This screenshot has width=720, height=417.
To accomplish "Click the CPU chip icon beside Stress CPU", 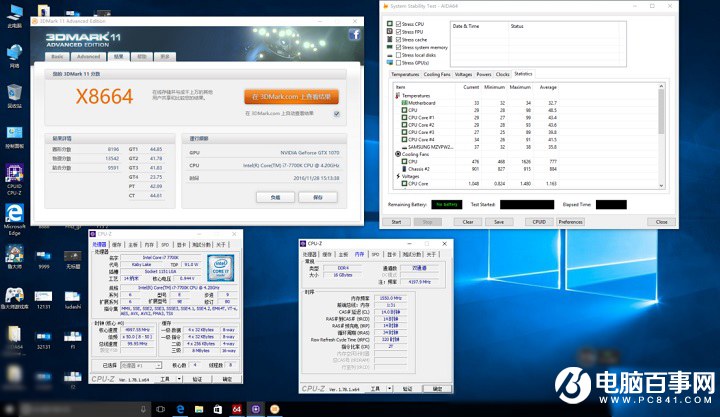I will pos(390,23).
